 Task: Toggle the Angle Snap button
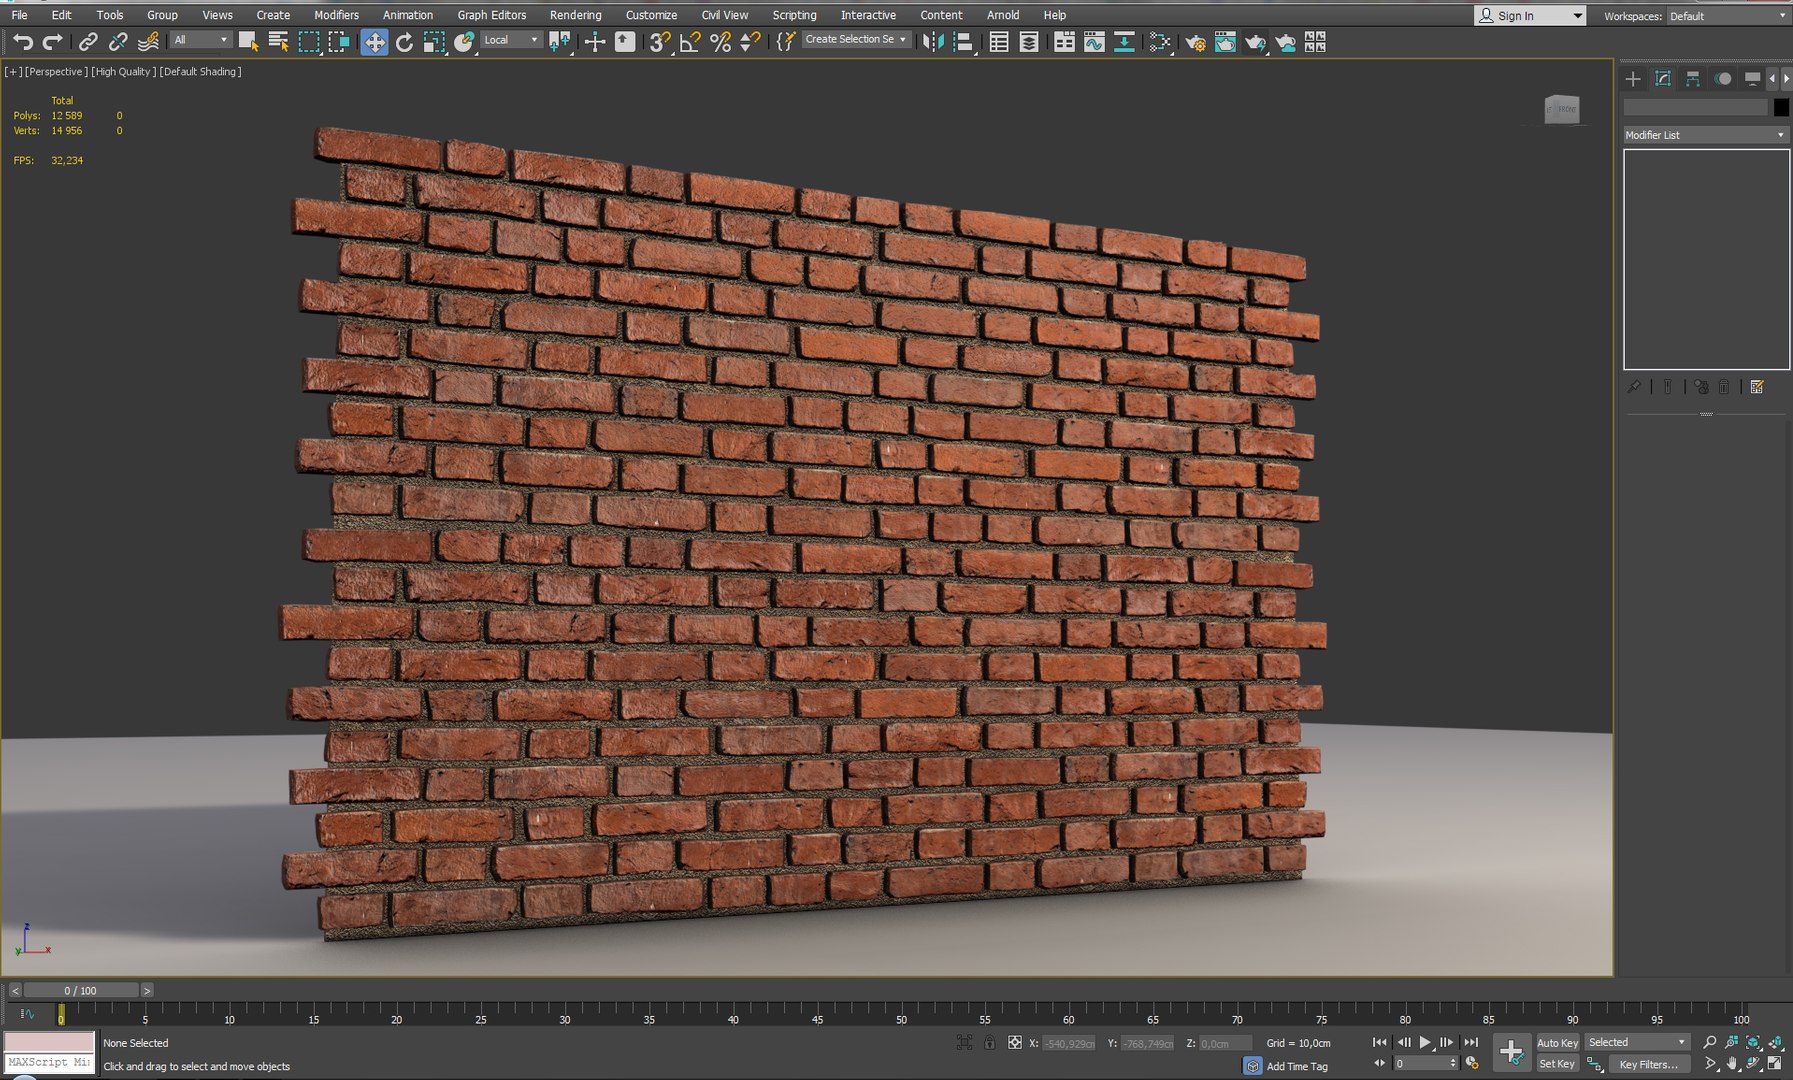pos(690,41)
